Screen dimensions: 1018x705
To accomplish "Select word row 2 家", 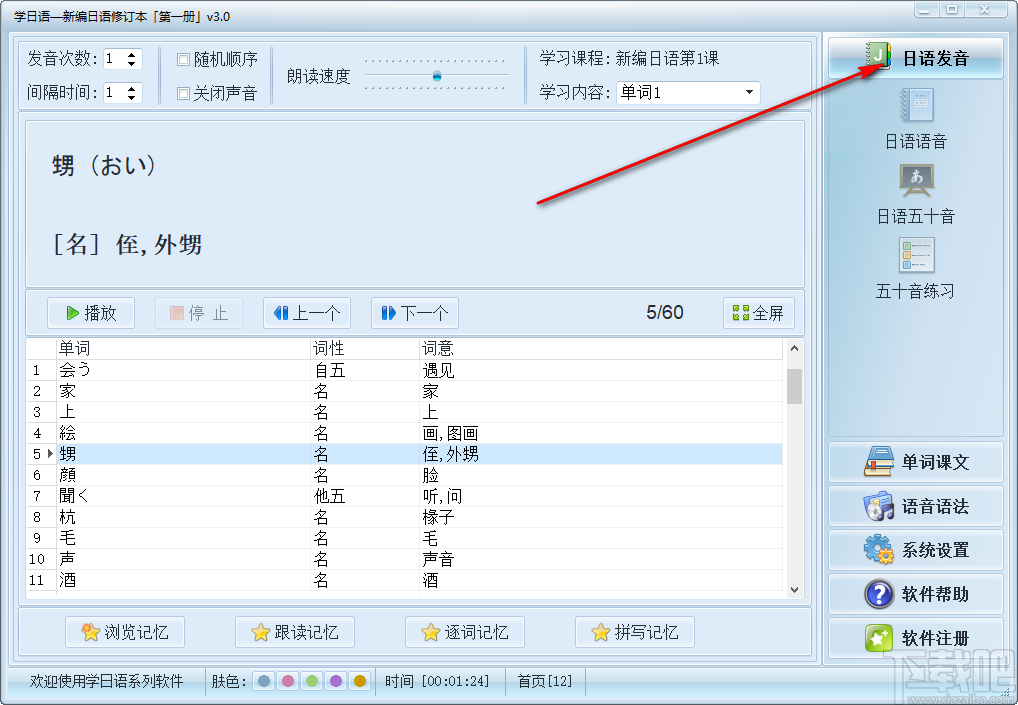I will coord(404,391).
